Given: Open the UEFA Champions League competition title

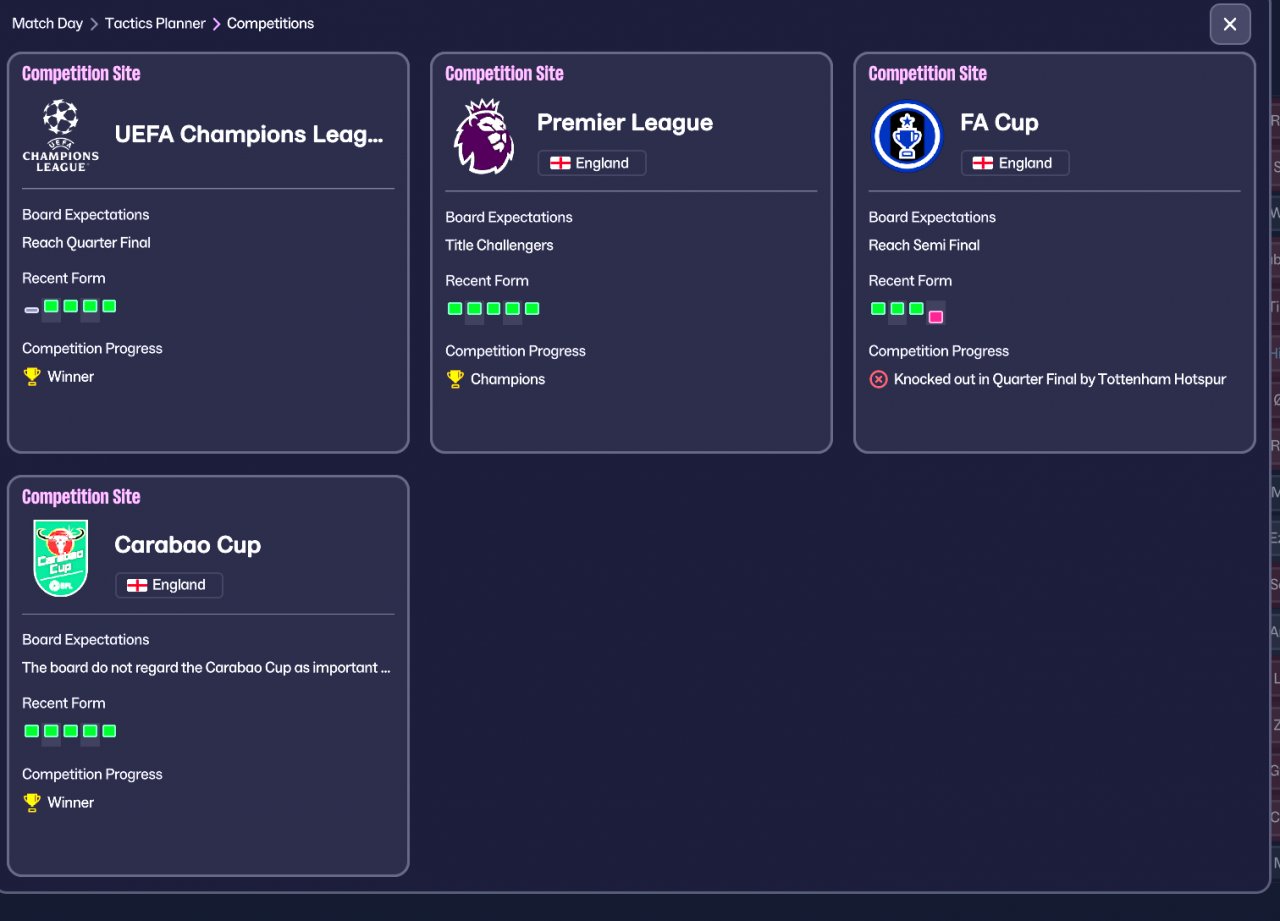Looking at the screenshot, I should [249, 134].
